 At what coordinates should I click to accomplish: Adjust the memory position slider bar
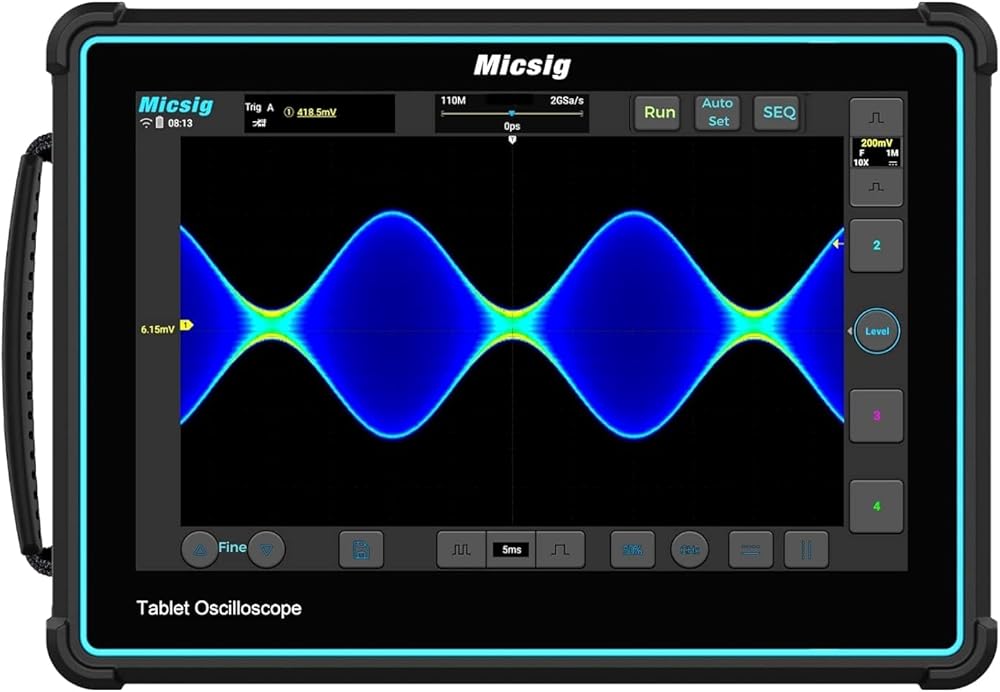tap(511, 114)
